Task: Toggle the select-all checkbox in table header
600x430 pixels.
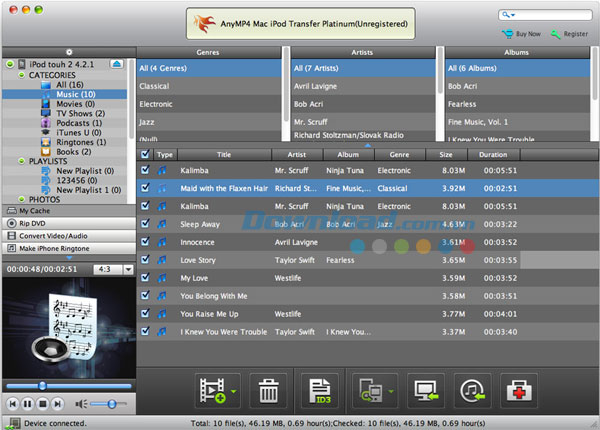Action: (148, 155)
